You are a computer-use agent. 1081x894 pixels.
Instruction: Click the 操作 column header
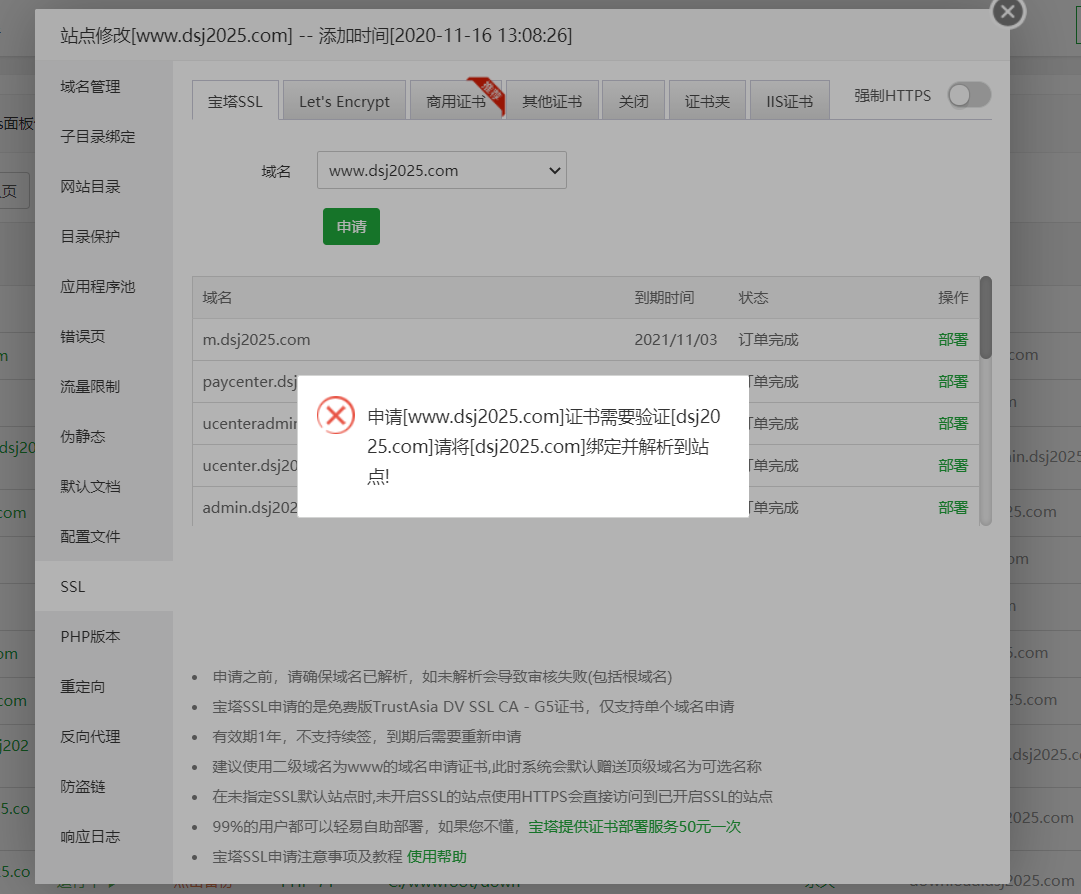coord(953,297)
